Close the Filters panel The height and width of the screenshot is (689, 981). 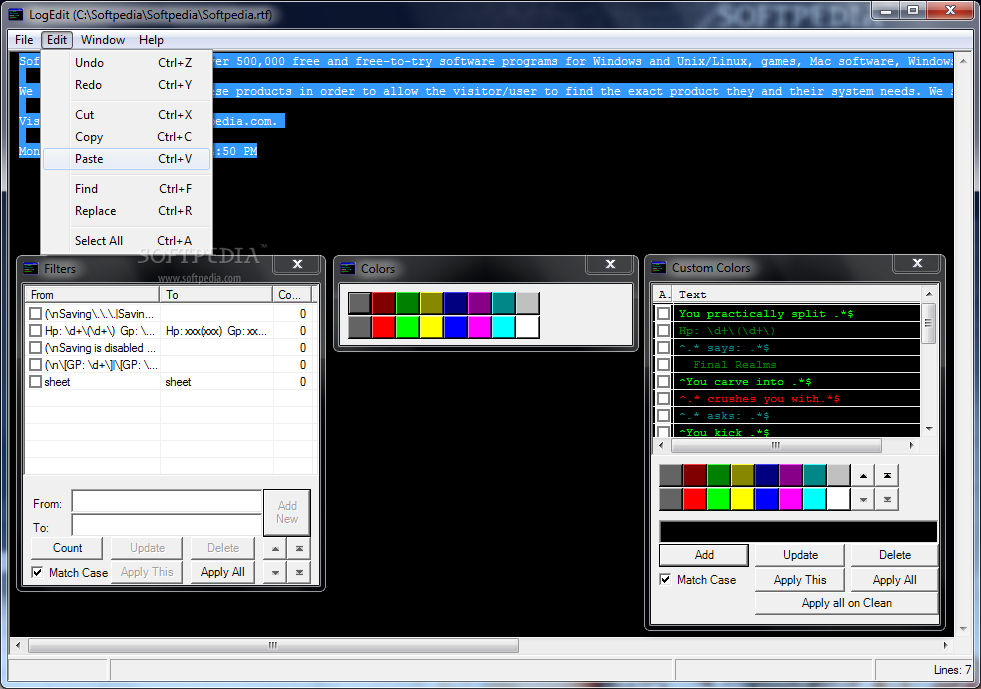tap(298, 264)
